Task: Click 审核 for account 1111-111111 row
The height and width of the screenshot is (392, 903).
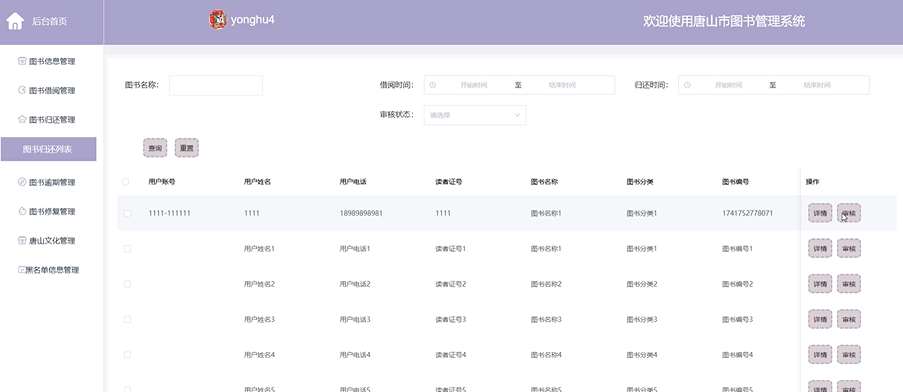Action: pos(849,213)
